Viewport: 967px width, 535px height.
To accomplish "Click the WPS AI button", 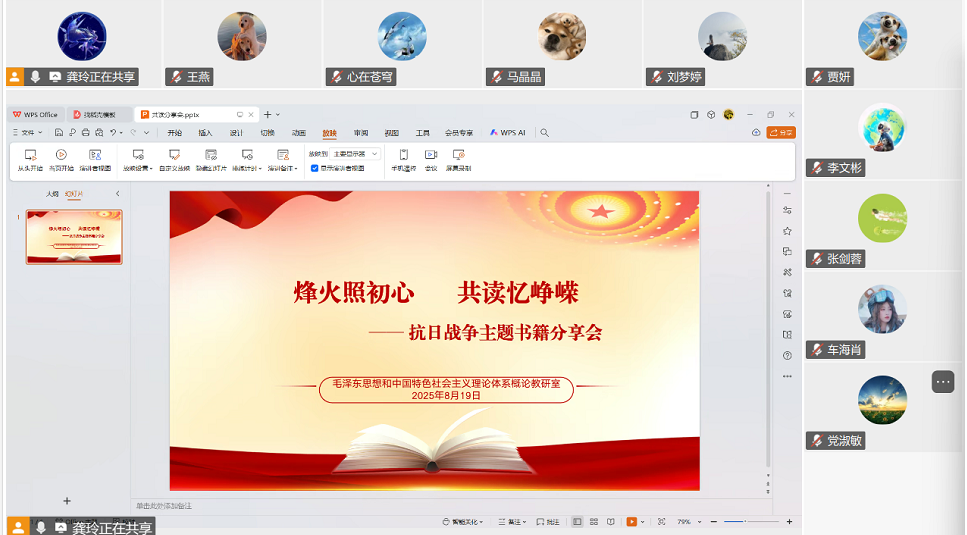I will coord(508,132).
